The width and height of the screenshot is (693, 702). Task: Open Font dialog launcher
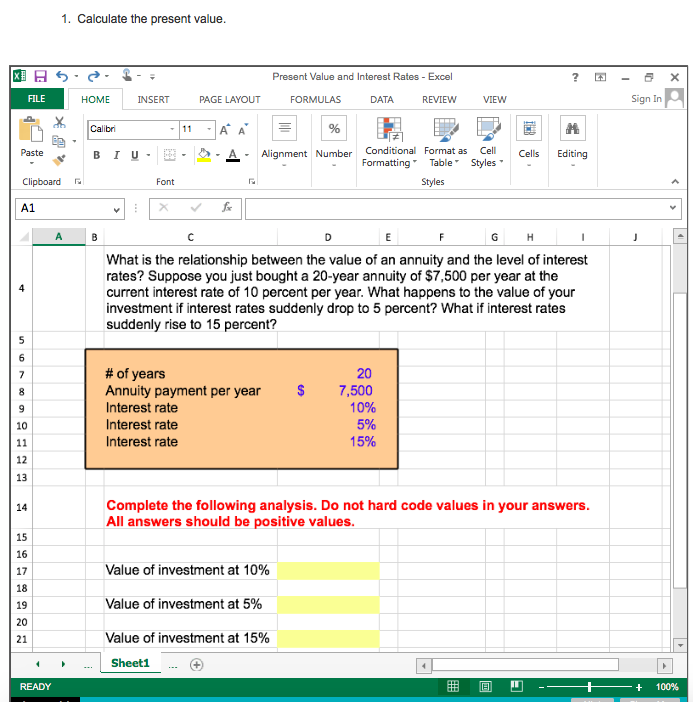click(x=252, y=181)
